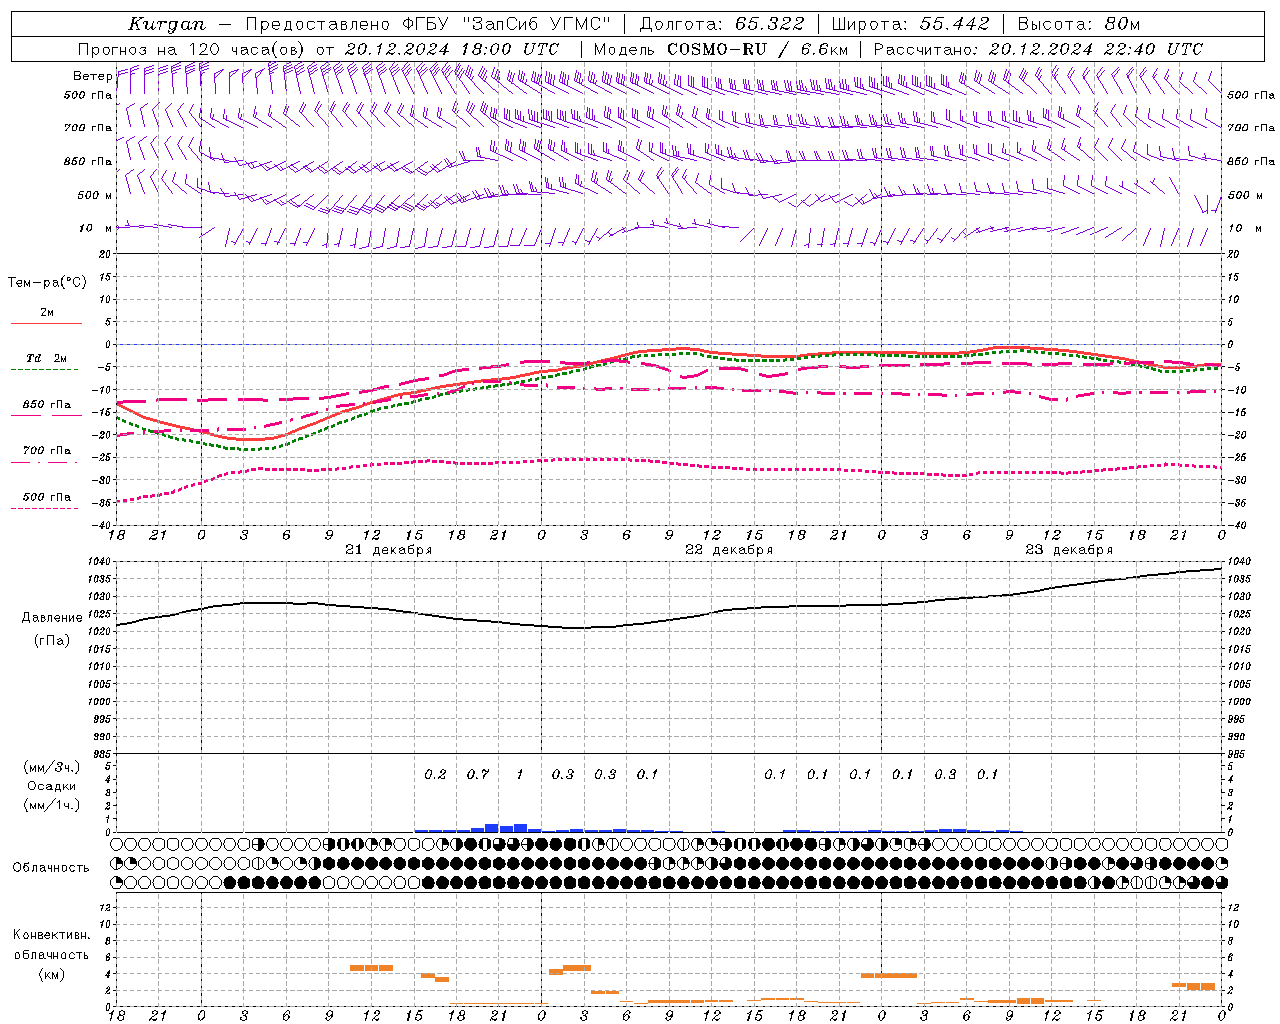The width and height of the screenshot is (1280, 1024).
Task: Click the 'Тем-ра(°C)' axis label
Action: 47,283
